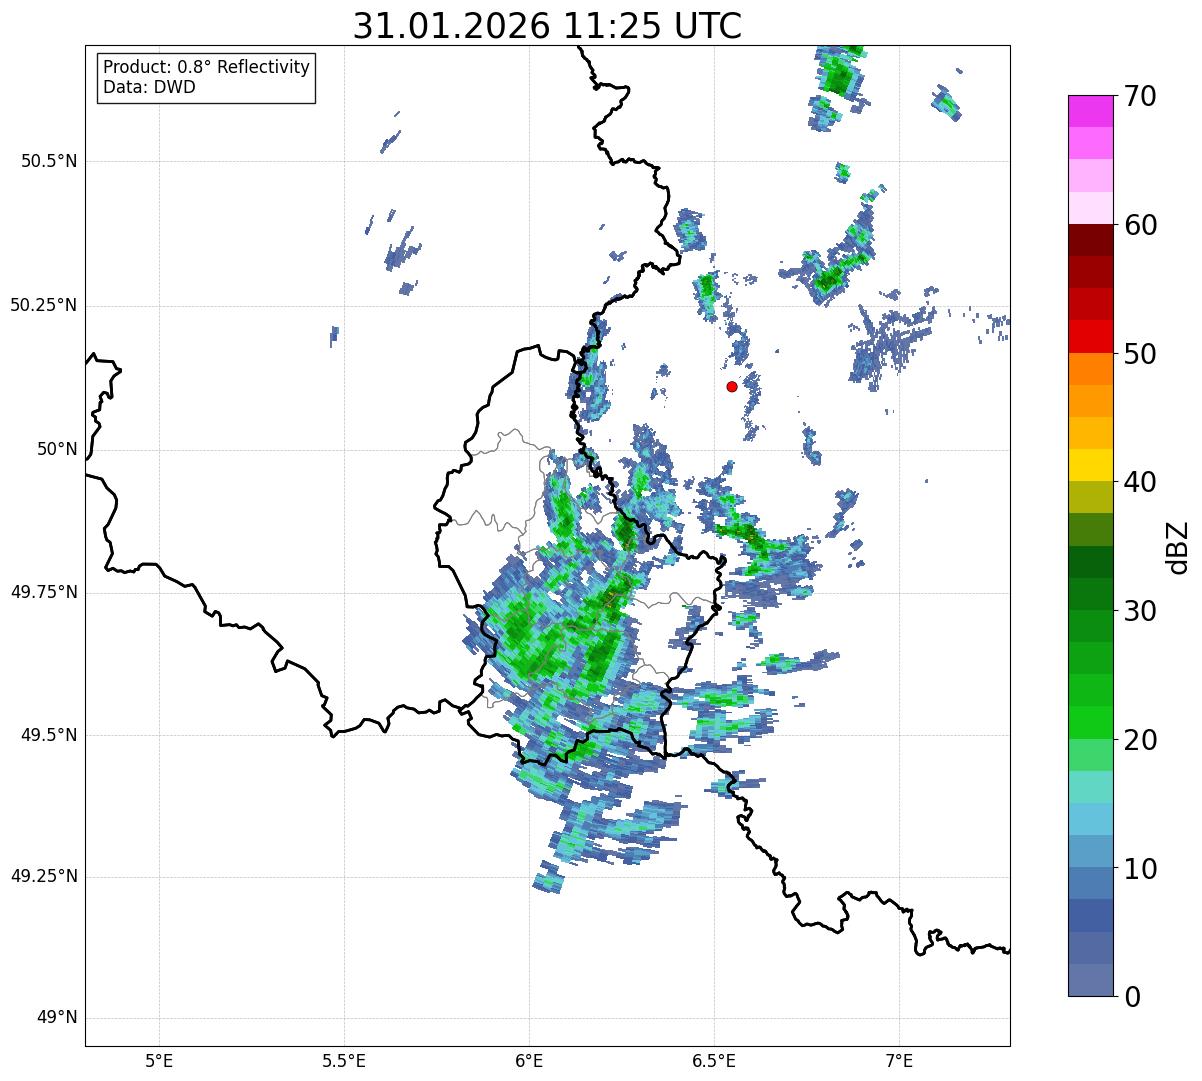The height and width of the screenshot is (1081, 1202).
Task: Select the "Product: 0.8° Reflectivity" label
Action: (207, 67)
